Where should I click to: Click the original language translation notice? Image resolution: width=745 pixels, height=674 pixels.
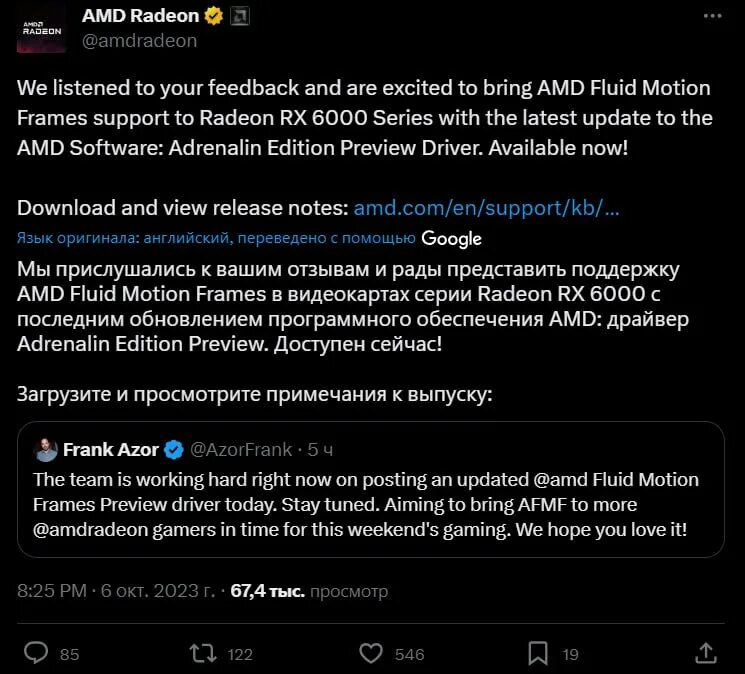click(216, 238)
